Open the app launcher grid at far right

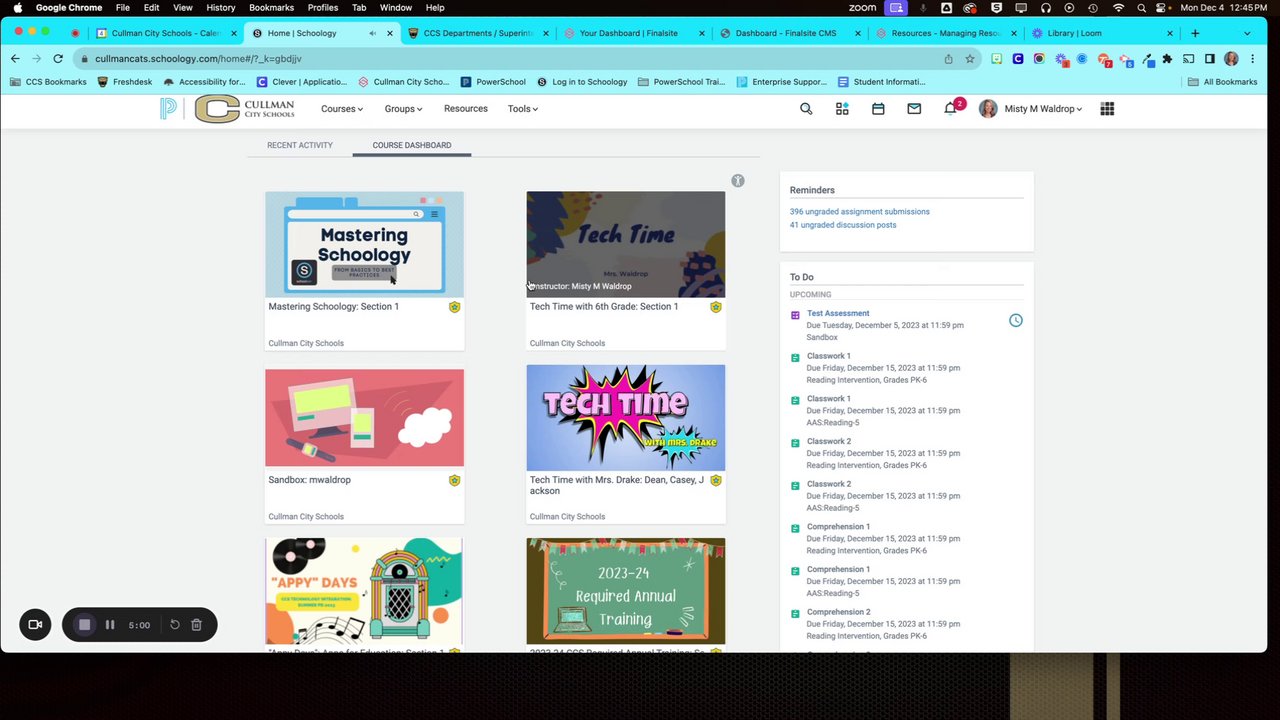(1107, 109)
